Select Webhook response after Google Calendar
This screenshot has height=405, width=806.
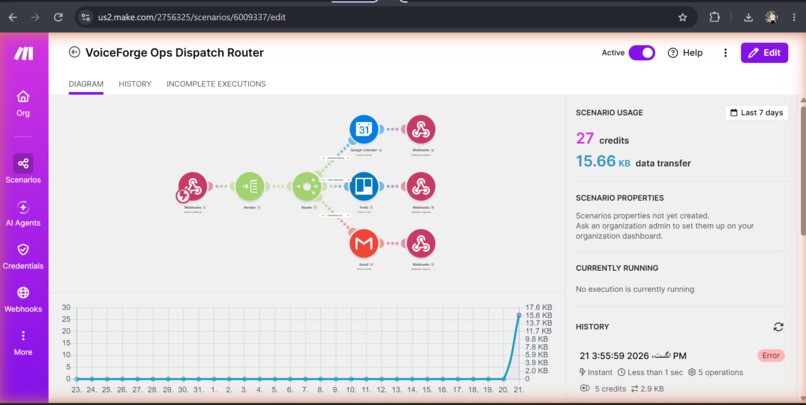tap(421, 129)
